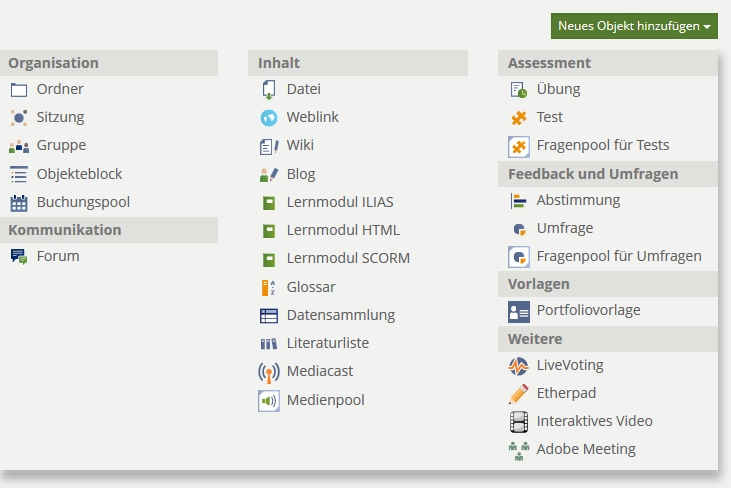Add a new Test object
This screenshot has width=731, height=488.
[549, 117]
